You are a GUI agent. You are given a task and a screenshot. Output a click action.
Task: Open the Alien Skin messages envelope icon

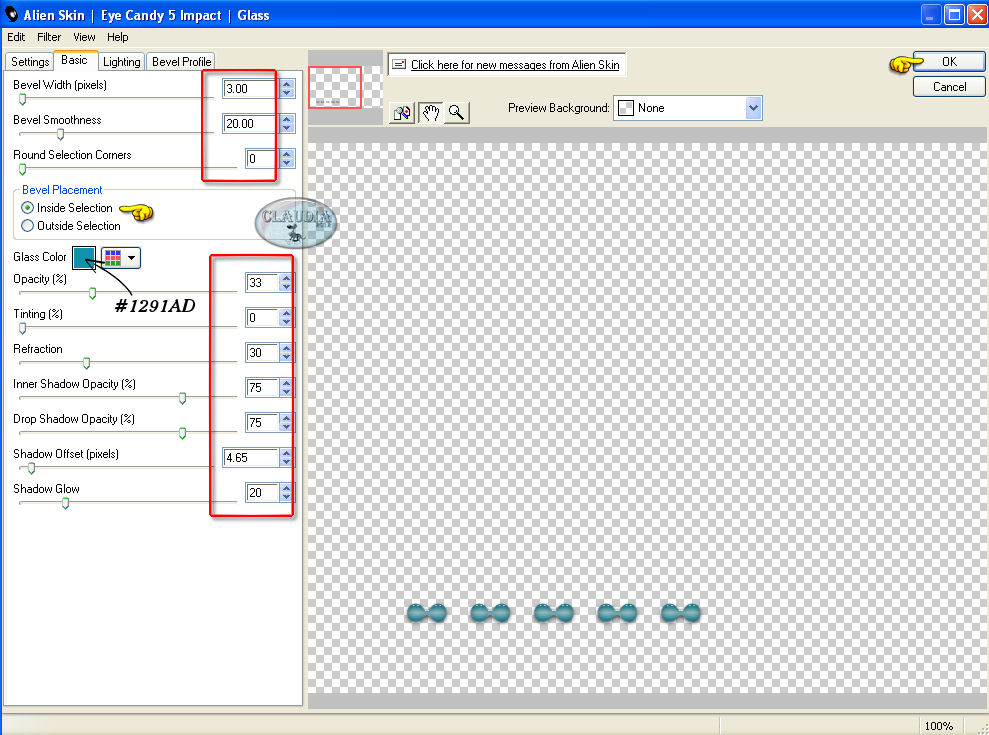(x=399, y=64)
